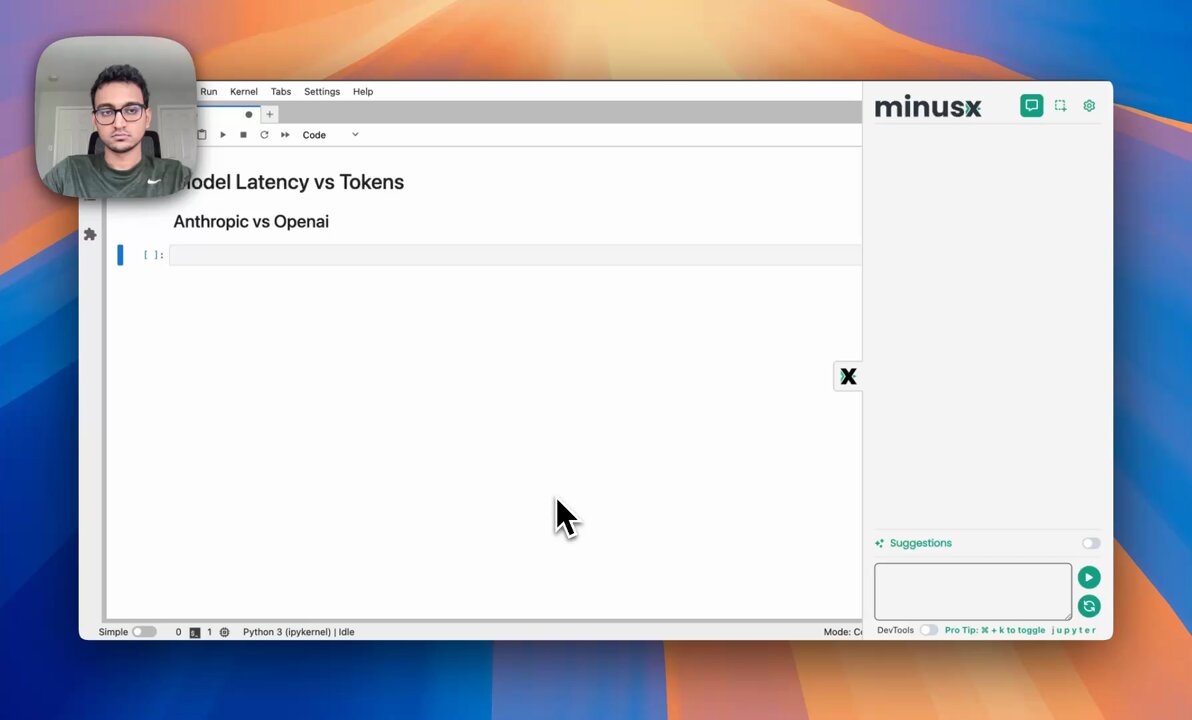
Task: Open the Tabs menu
Action: pos(281,91)
